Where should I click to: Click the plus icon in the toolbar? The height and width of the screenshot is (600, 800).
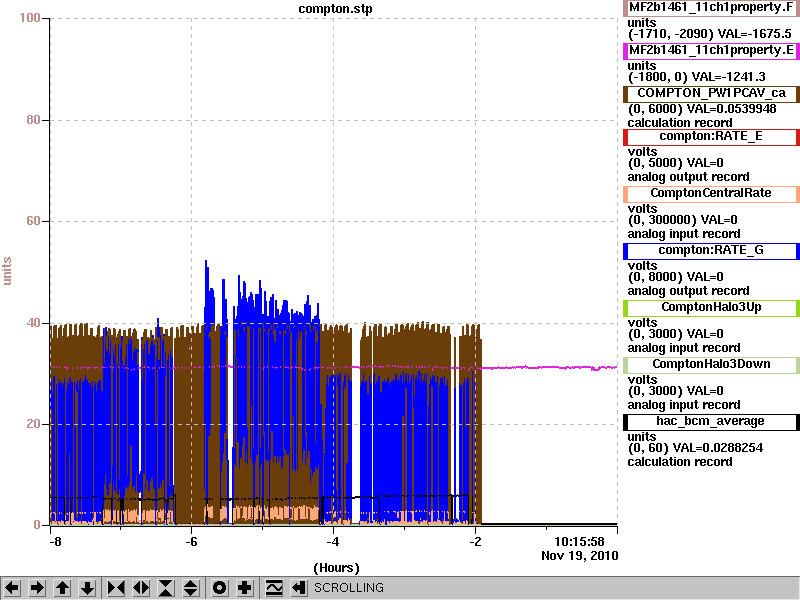tap(245, 588)
